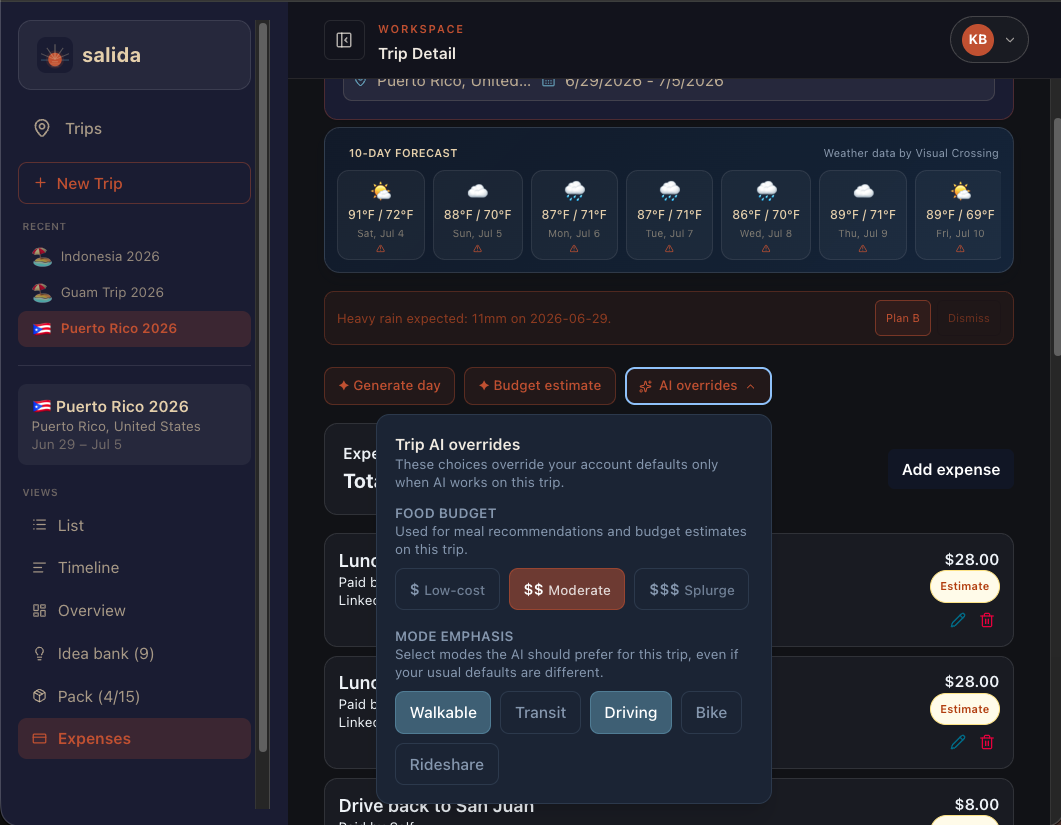
Task: Click Budget estimate button
Action: click(540, 386)
